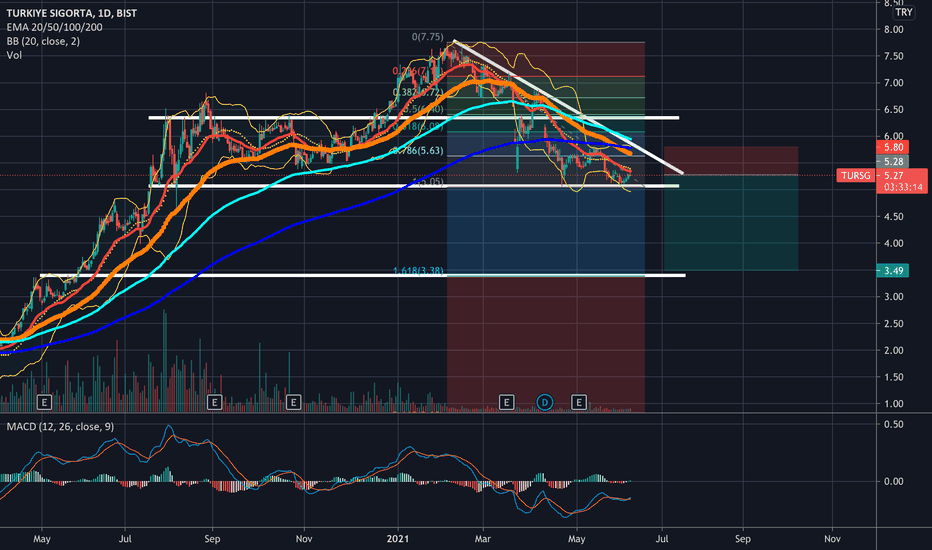Select the 1.618(3.38) Fibonacci level label
The image size is (932, 550).
click(x=418, y=271)
